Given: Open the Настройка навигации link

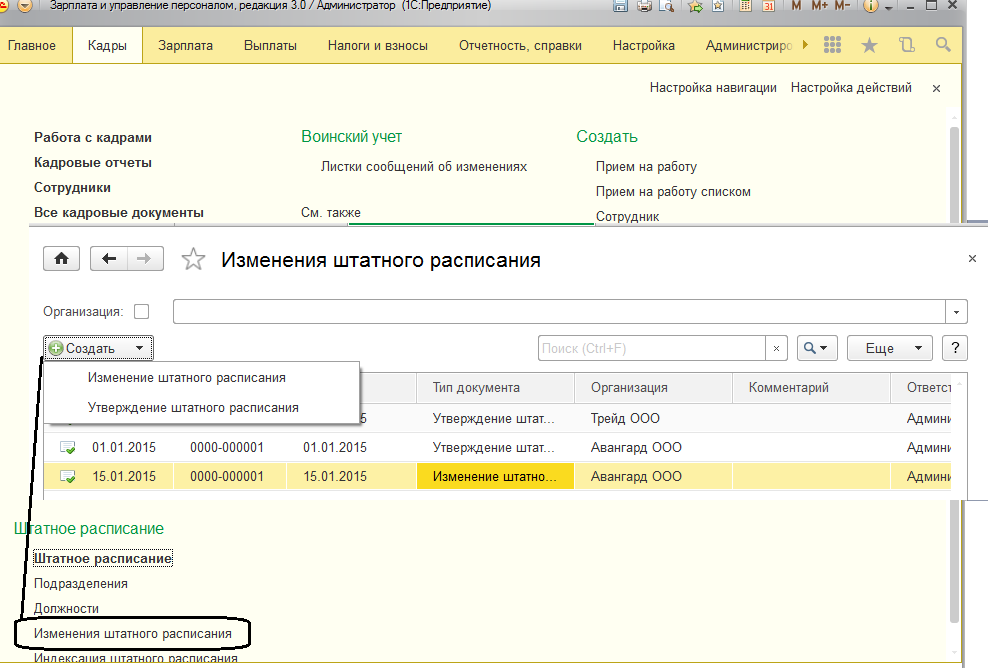Looking at the screenshot, I should coord(713,88).
